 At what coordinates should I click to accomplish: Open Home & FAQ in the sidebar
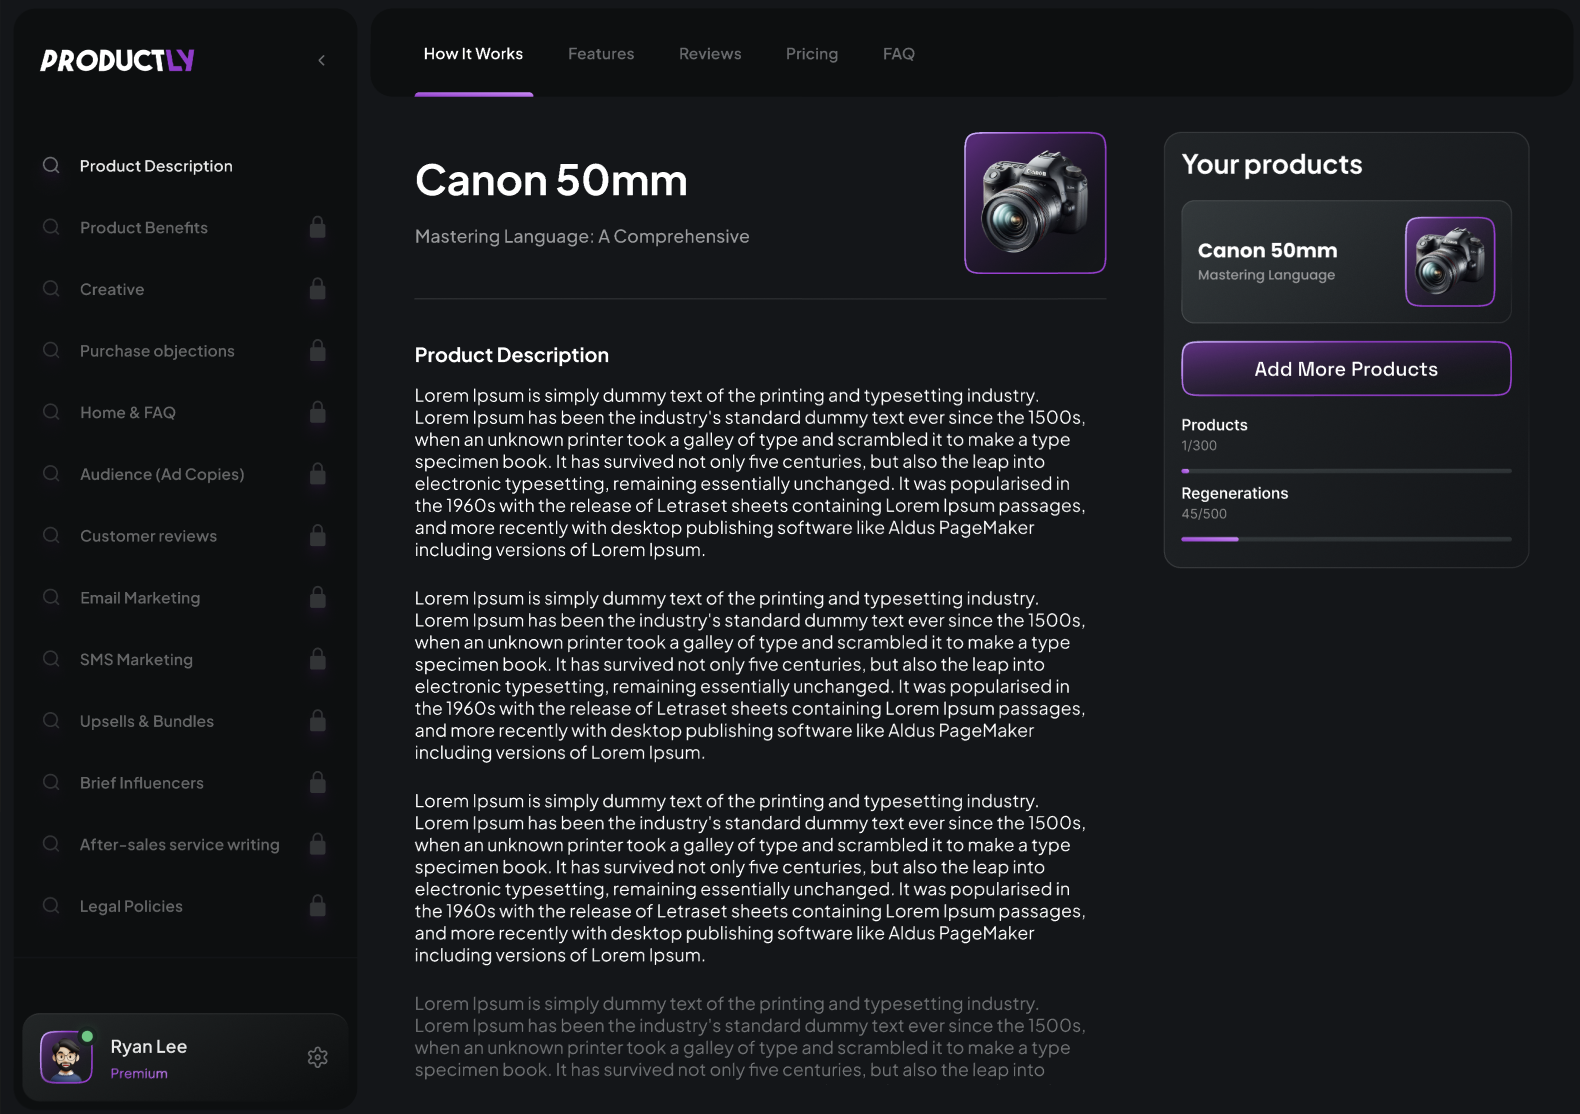[128, 412]
